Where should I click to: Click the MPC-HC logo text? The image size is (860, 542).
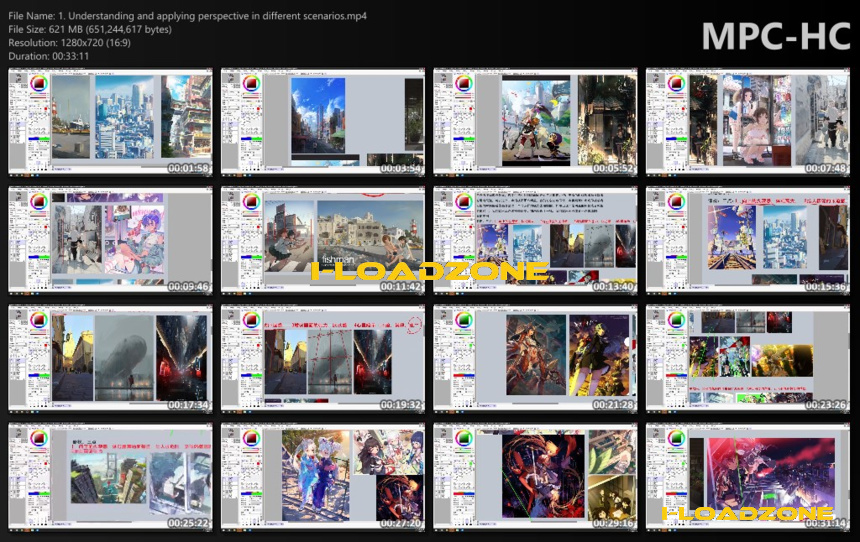(x=776, y=36)
